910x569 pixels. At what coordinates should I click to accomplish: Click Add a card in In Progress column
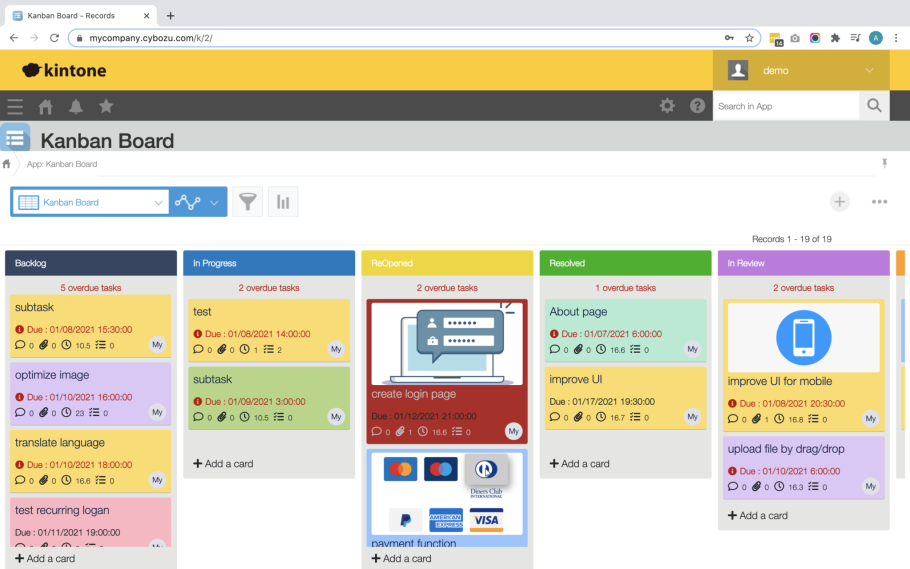click(223, 464)
